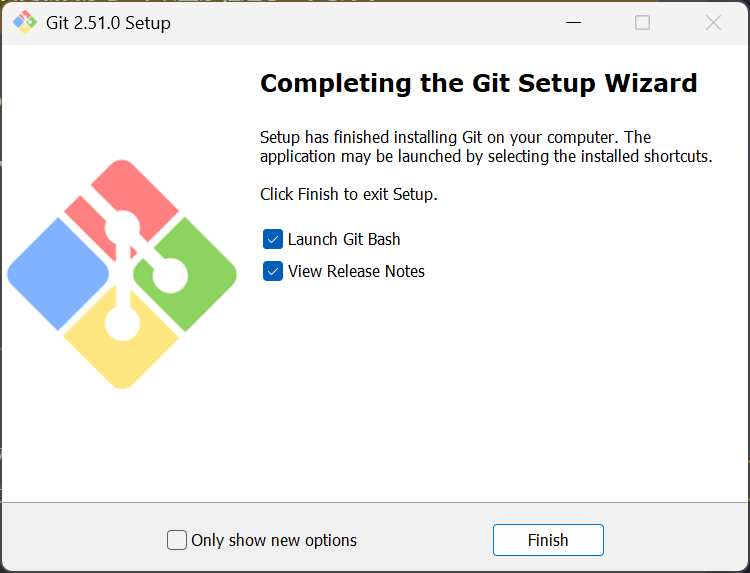750x573 pixels.
Task: Click the "Setup has finished installing Git" paragraph
Action: [485, 147]
